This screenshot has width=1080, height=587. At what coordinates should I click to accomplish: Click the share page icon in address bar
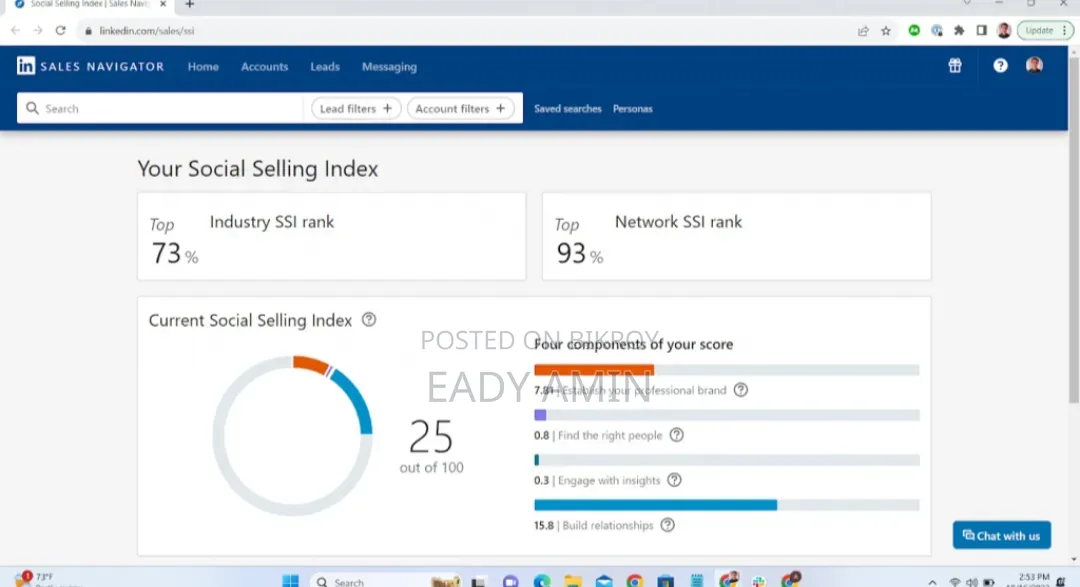point(863,30)
